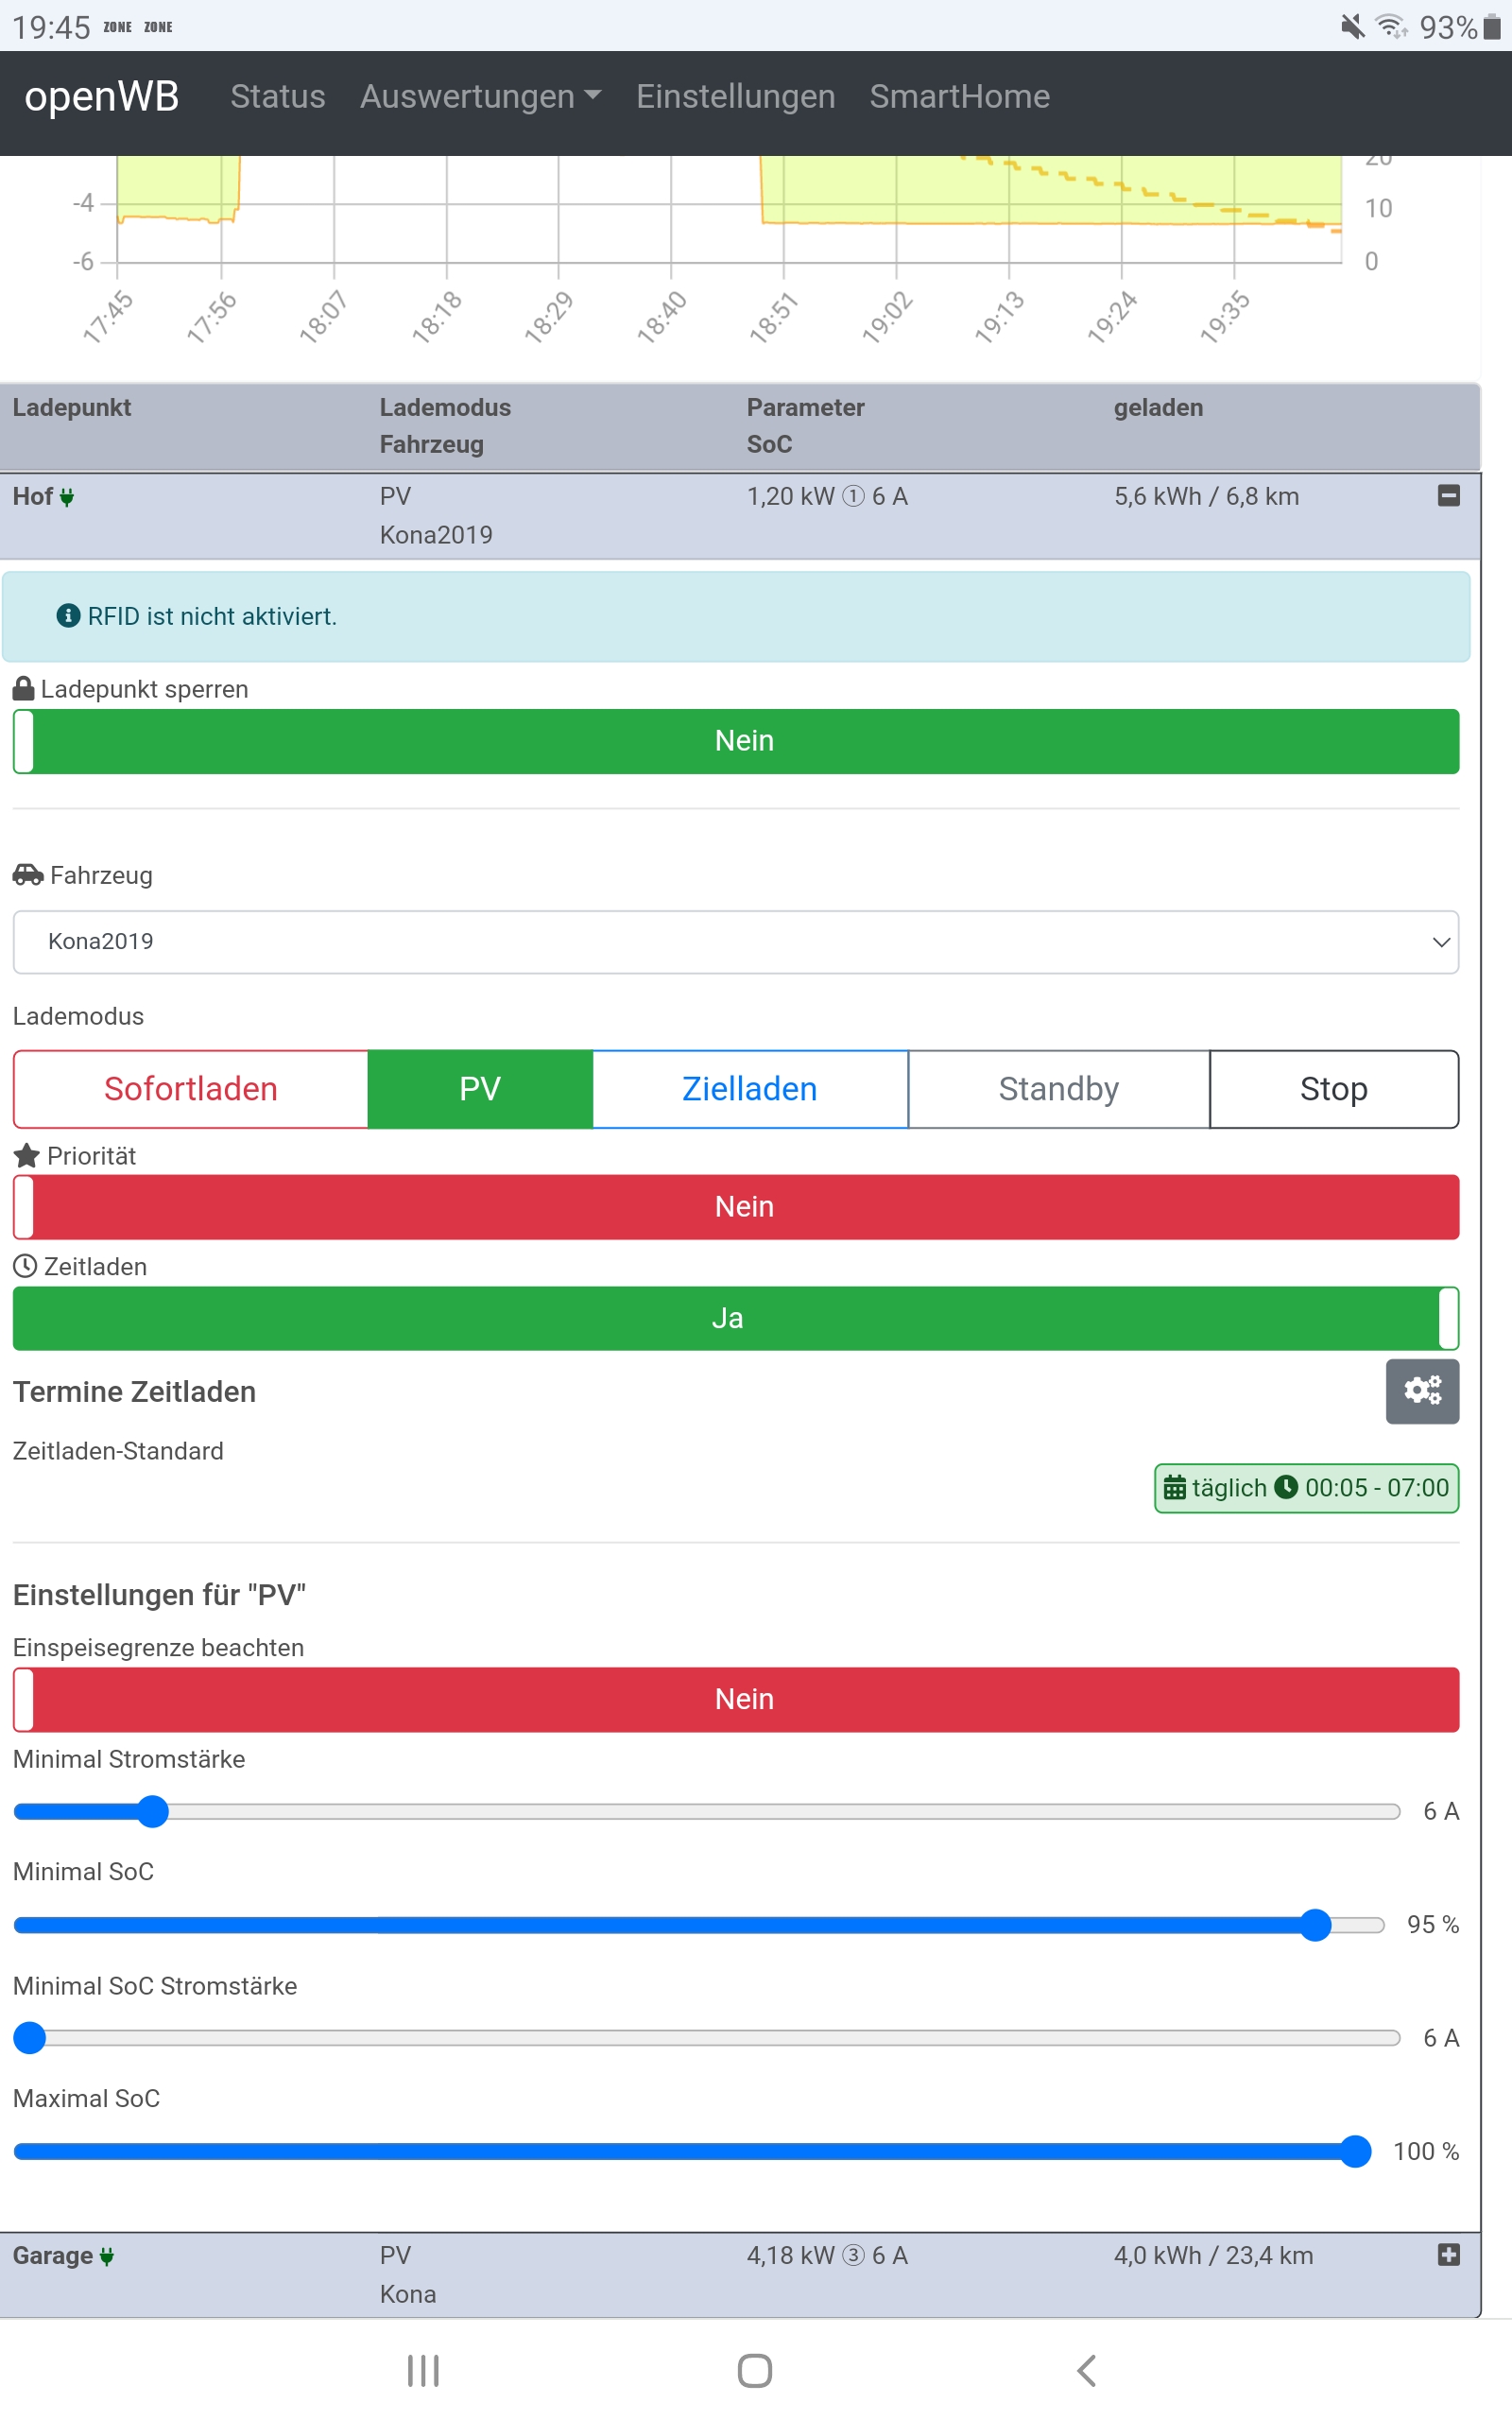
Task: Toggle the Priorität switch
Action: pos(736,1207)
